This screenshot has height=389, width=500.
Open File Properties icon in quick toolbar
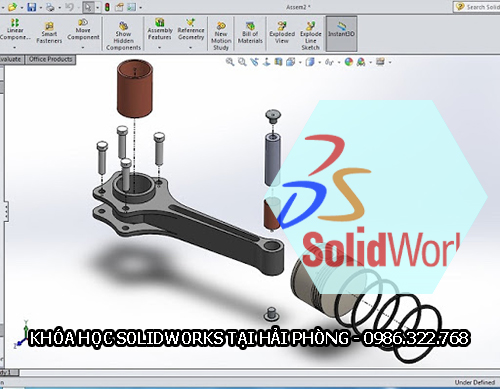(119, 7)
